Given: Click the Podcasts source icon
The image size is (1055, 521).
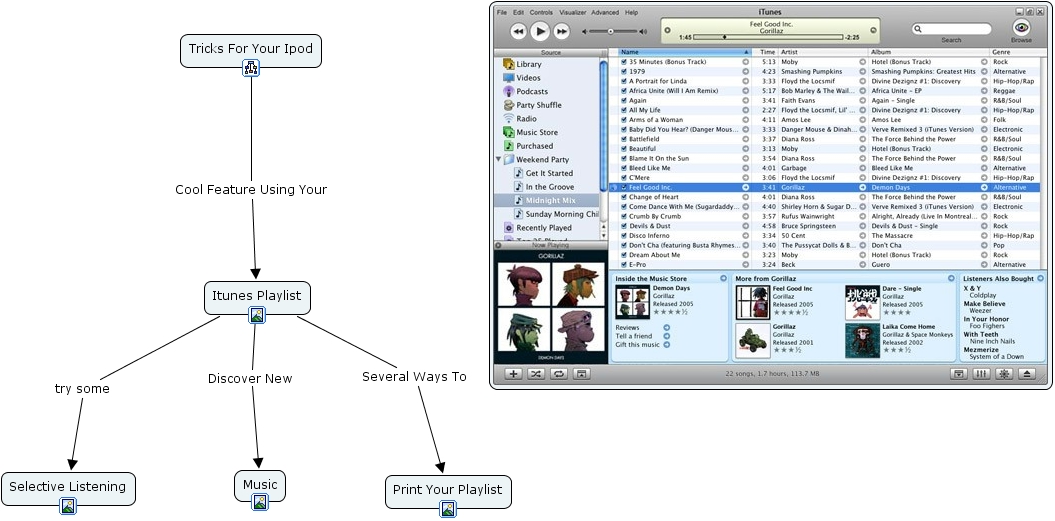Looking at the screenshot, I should pos(509,91).
